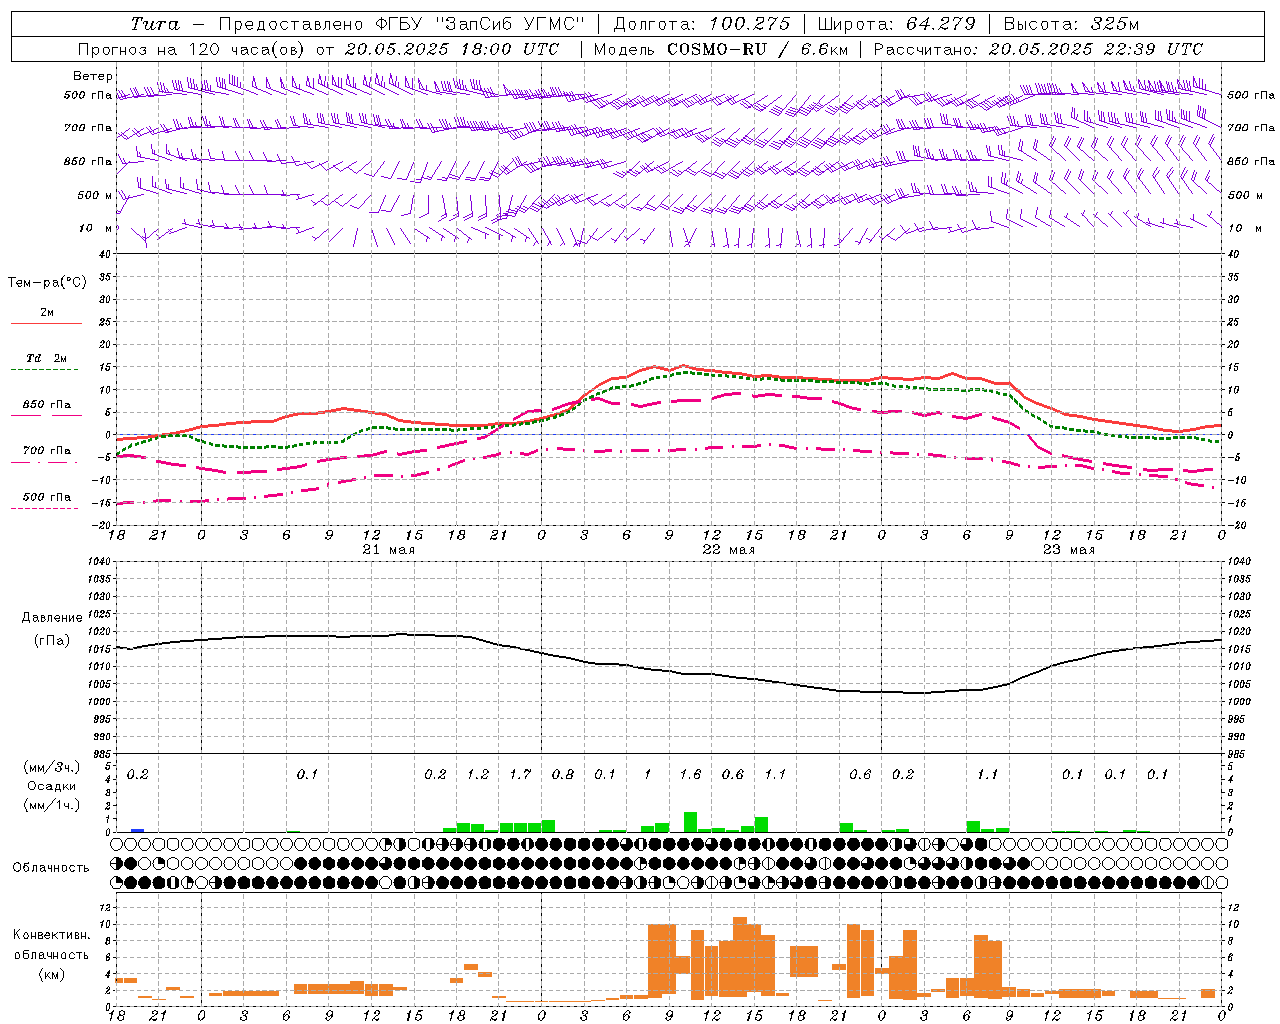This screenshot has height=1024, width=1280.
Task: Click the "Осадки" precipitation label
Action: pos(51,786)
